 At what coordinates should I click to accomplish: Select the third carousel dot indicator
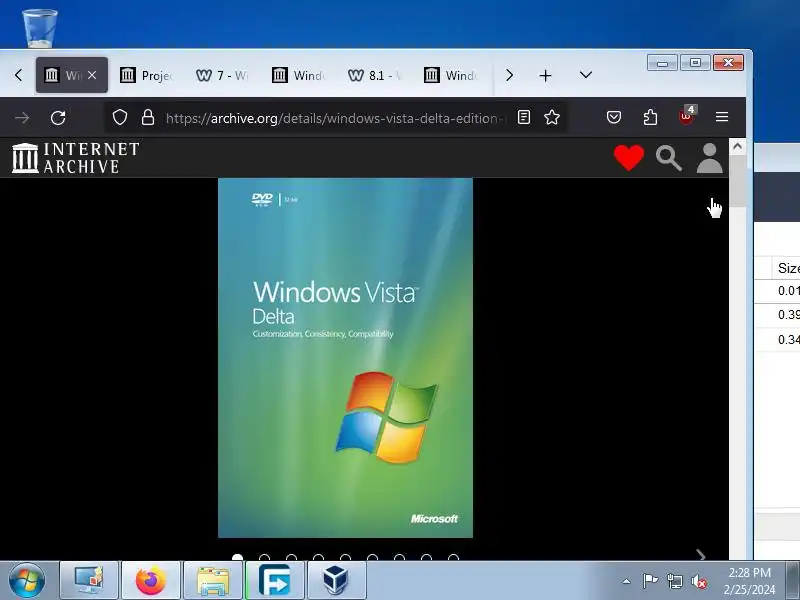(291, 558)
